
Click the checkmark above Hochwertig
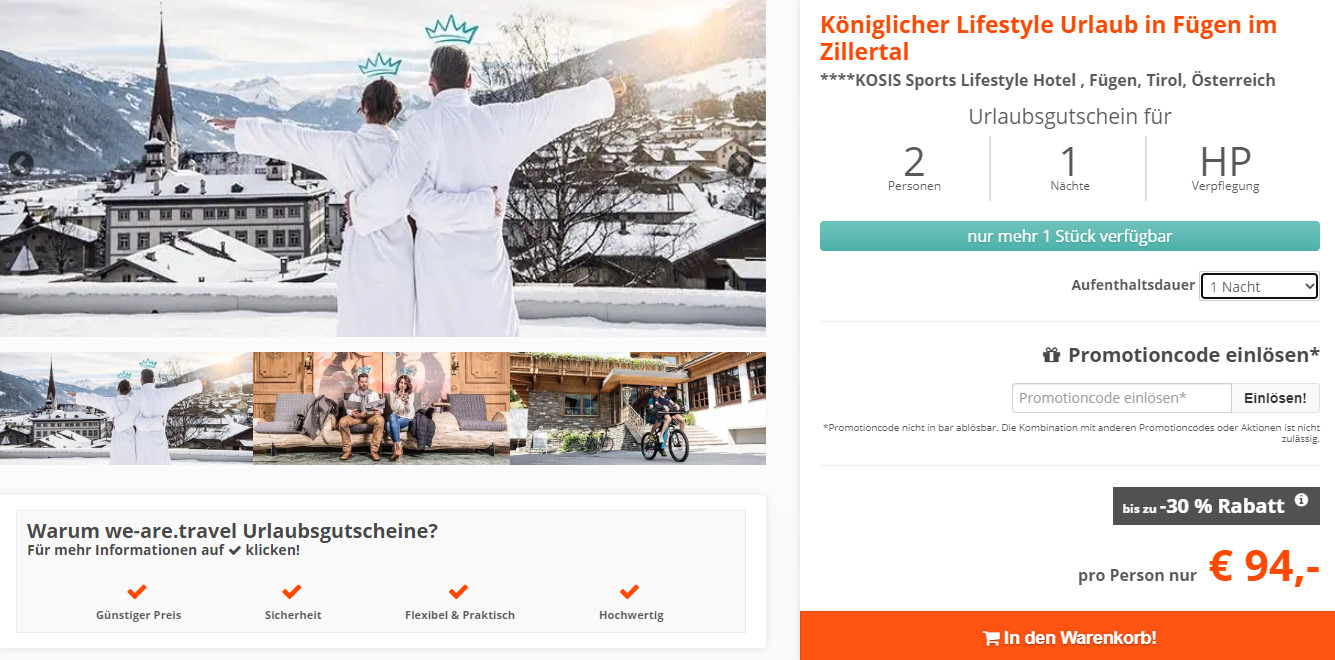coord(630,592)
